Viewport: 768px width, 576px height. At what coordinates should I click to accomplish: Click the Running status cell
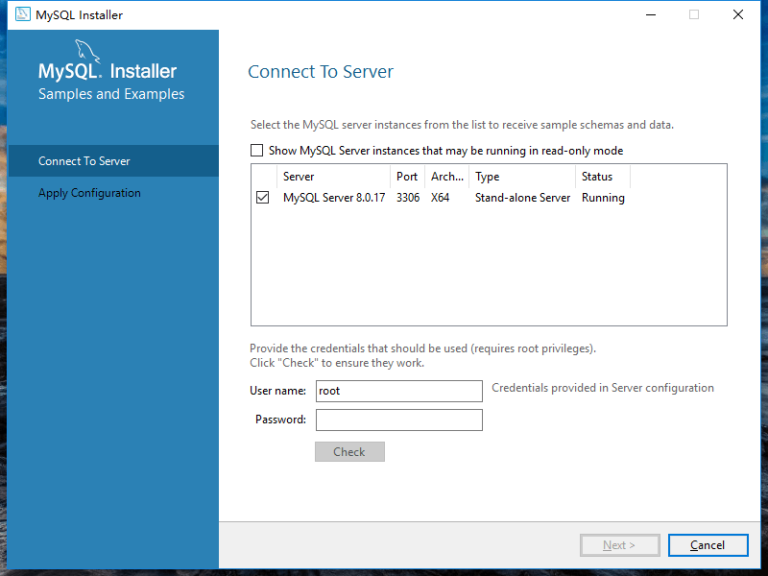(603, 198)
